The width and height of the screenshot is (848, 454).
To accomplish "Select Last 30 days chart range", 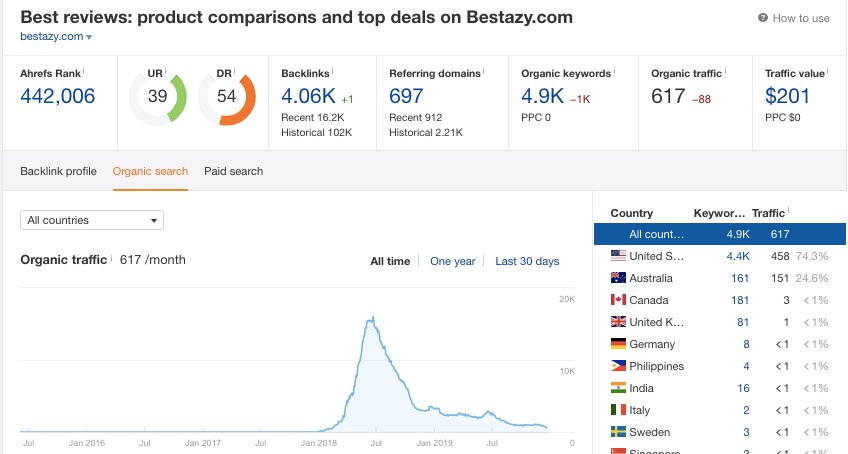I will [x=527, y=261].
